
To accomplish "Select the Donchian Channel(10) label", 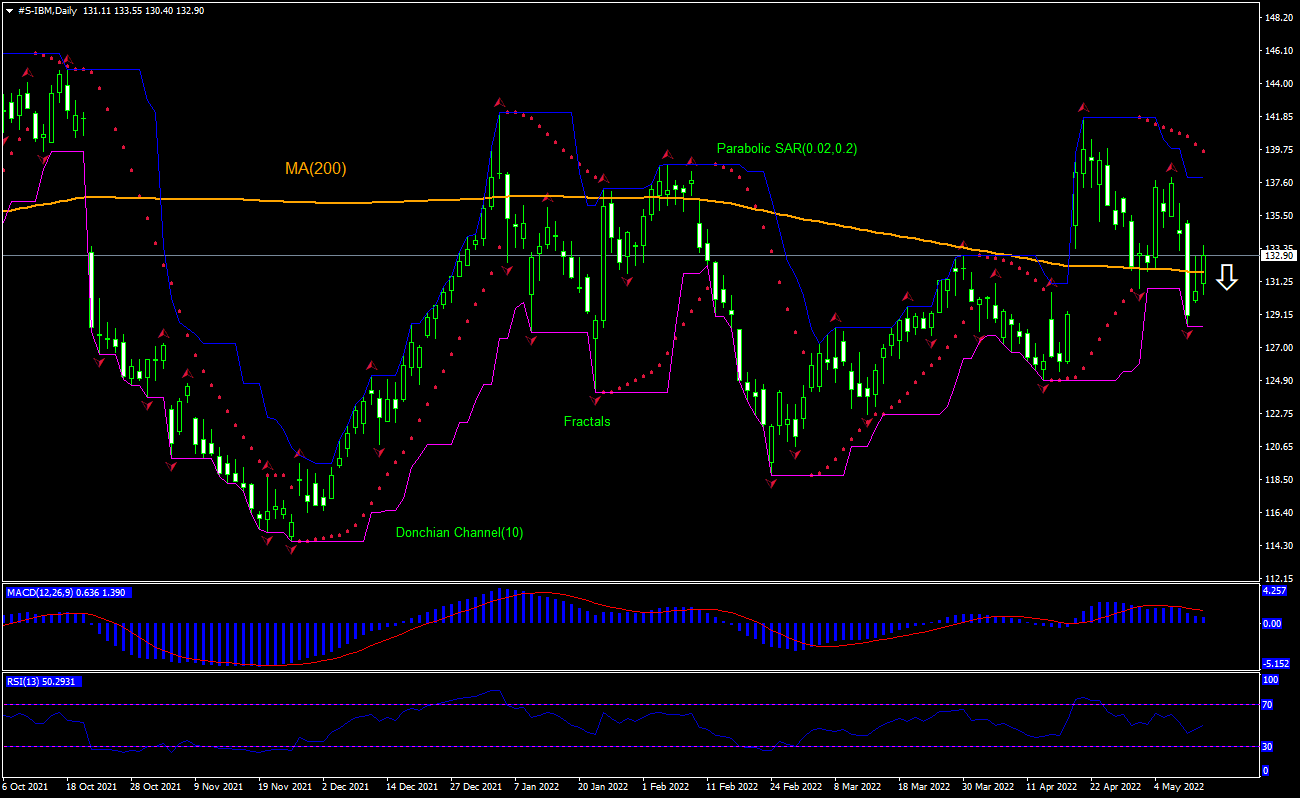I will (459, 533).
